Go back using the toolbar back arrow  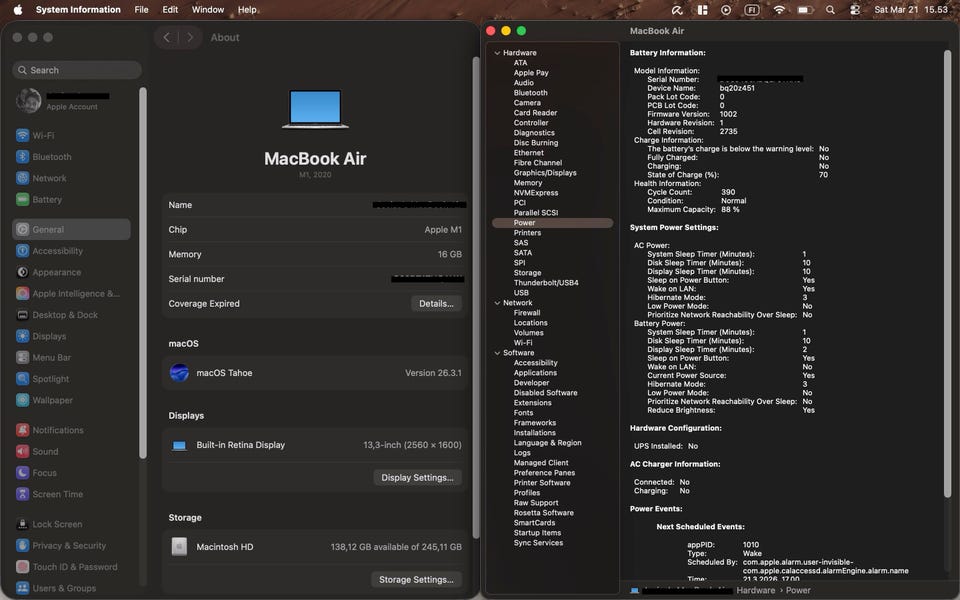(x=167, y=38)
